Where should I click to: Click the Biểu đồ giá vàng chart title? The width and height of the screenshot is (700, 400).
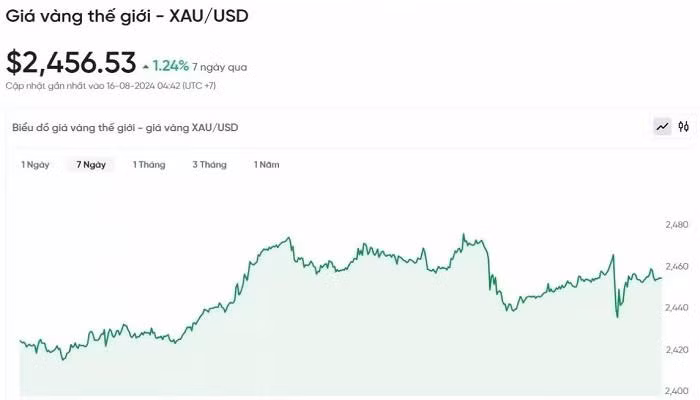pos(125,128)
